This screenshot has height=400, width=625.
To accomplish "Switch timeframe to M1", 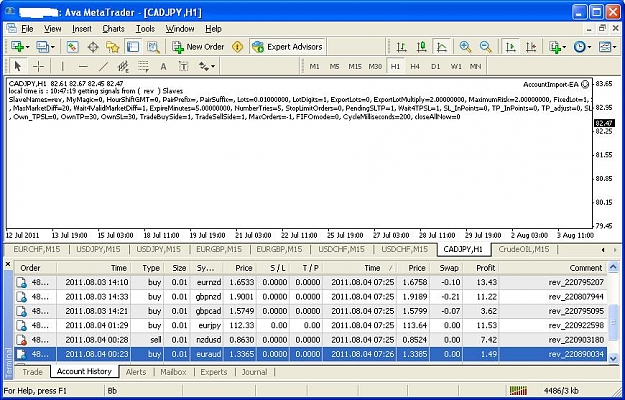I will coord(314,67).
